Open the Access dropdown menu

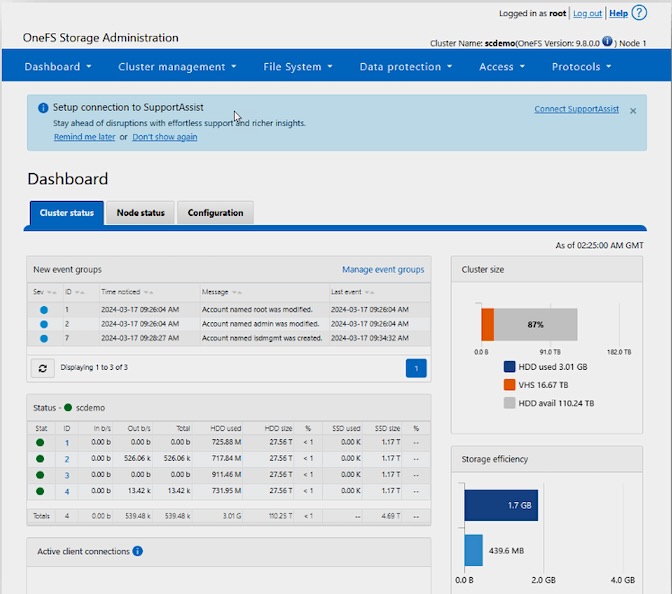pos(502,66)
